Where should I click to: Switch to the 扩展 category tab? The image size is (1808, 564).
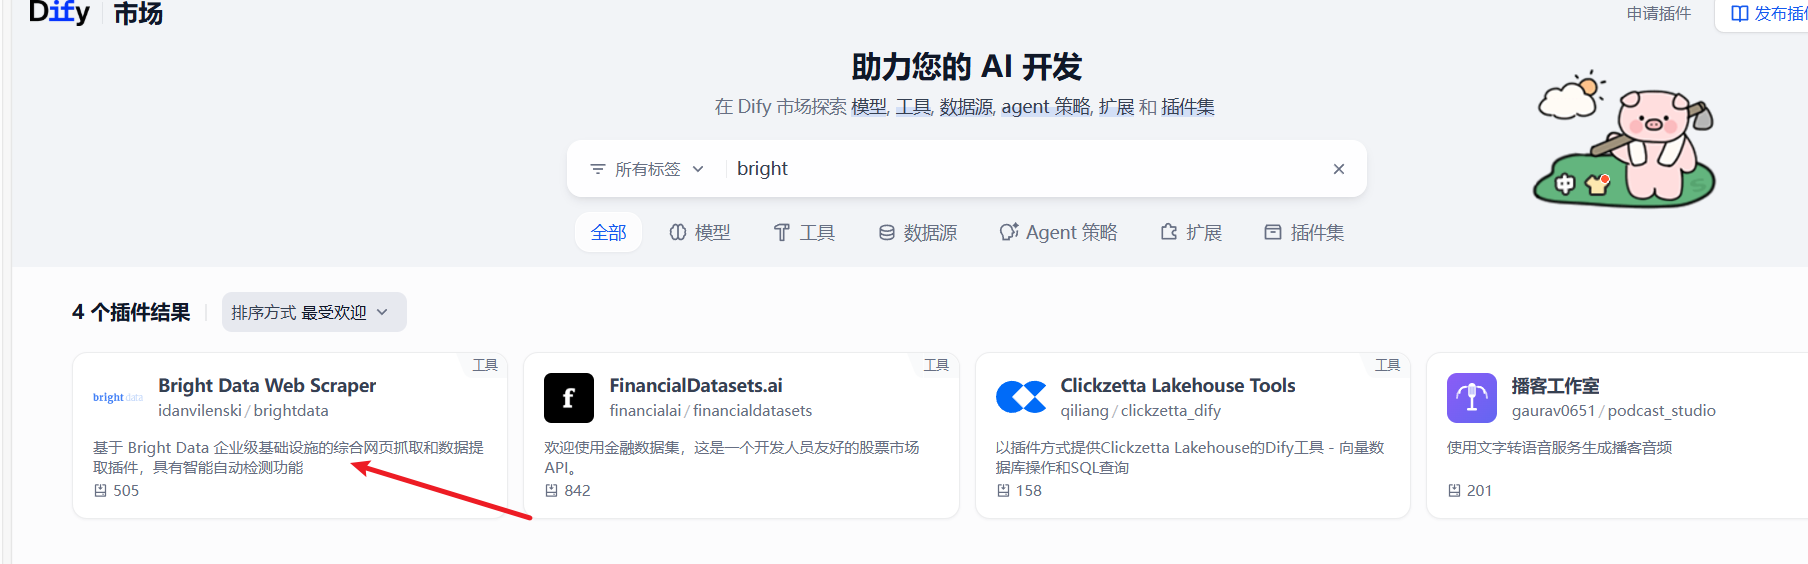(1191, 232)
